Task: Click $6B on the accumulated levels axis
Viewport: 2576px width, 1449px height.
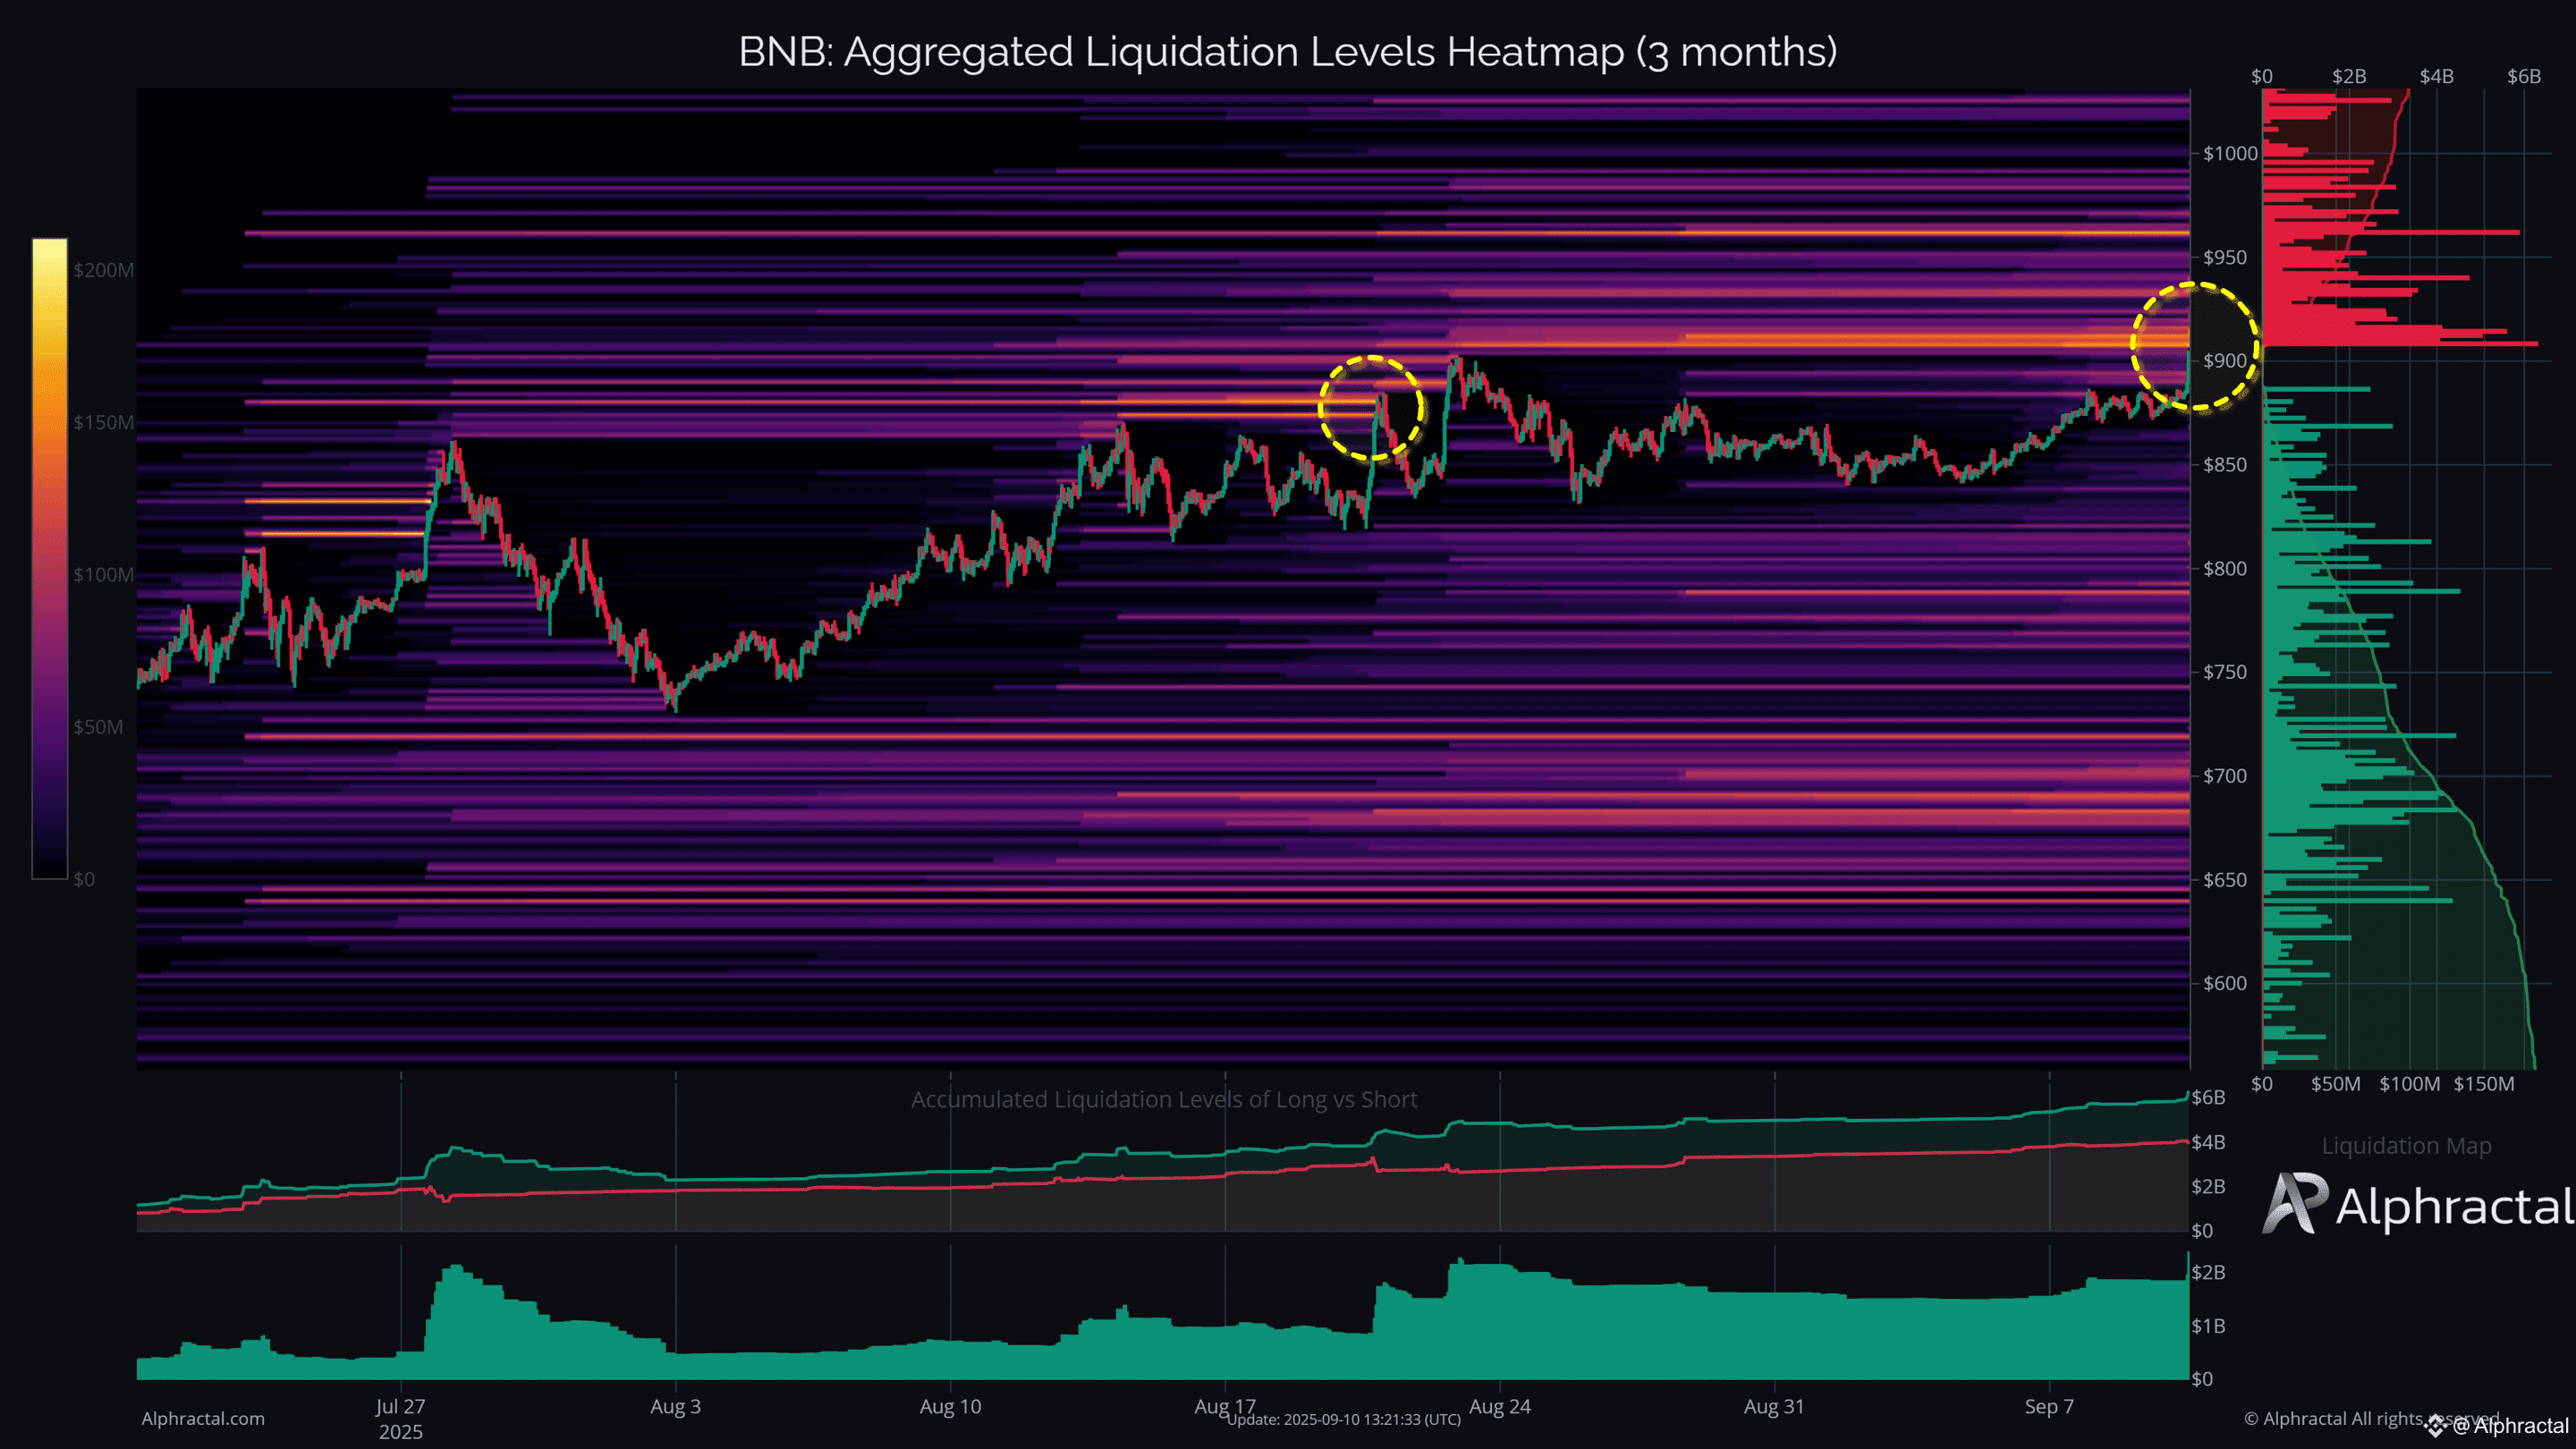Action: click(2208, 1097)
